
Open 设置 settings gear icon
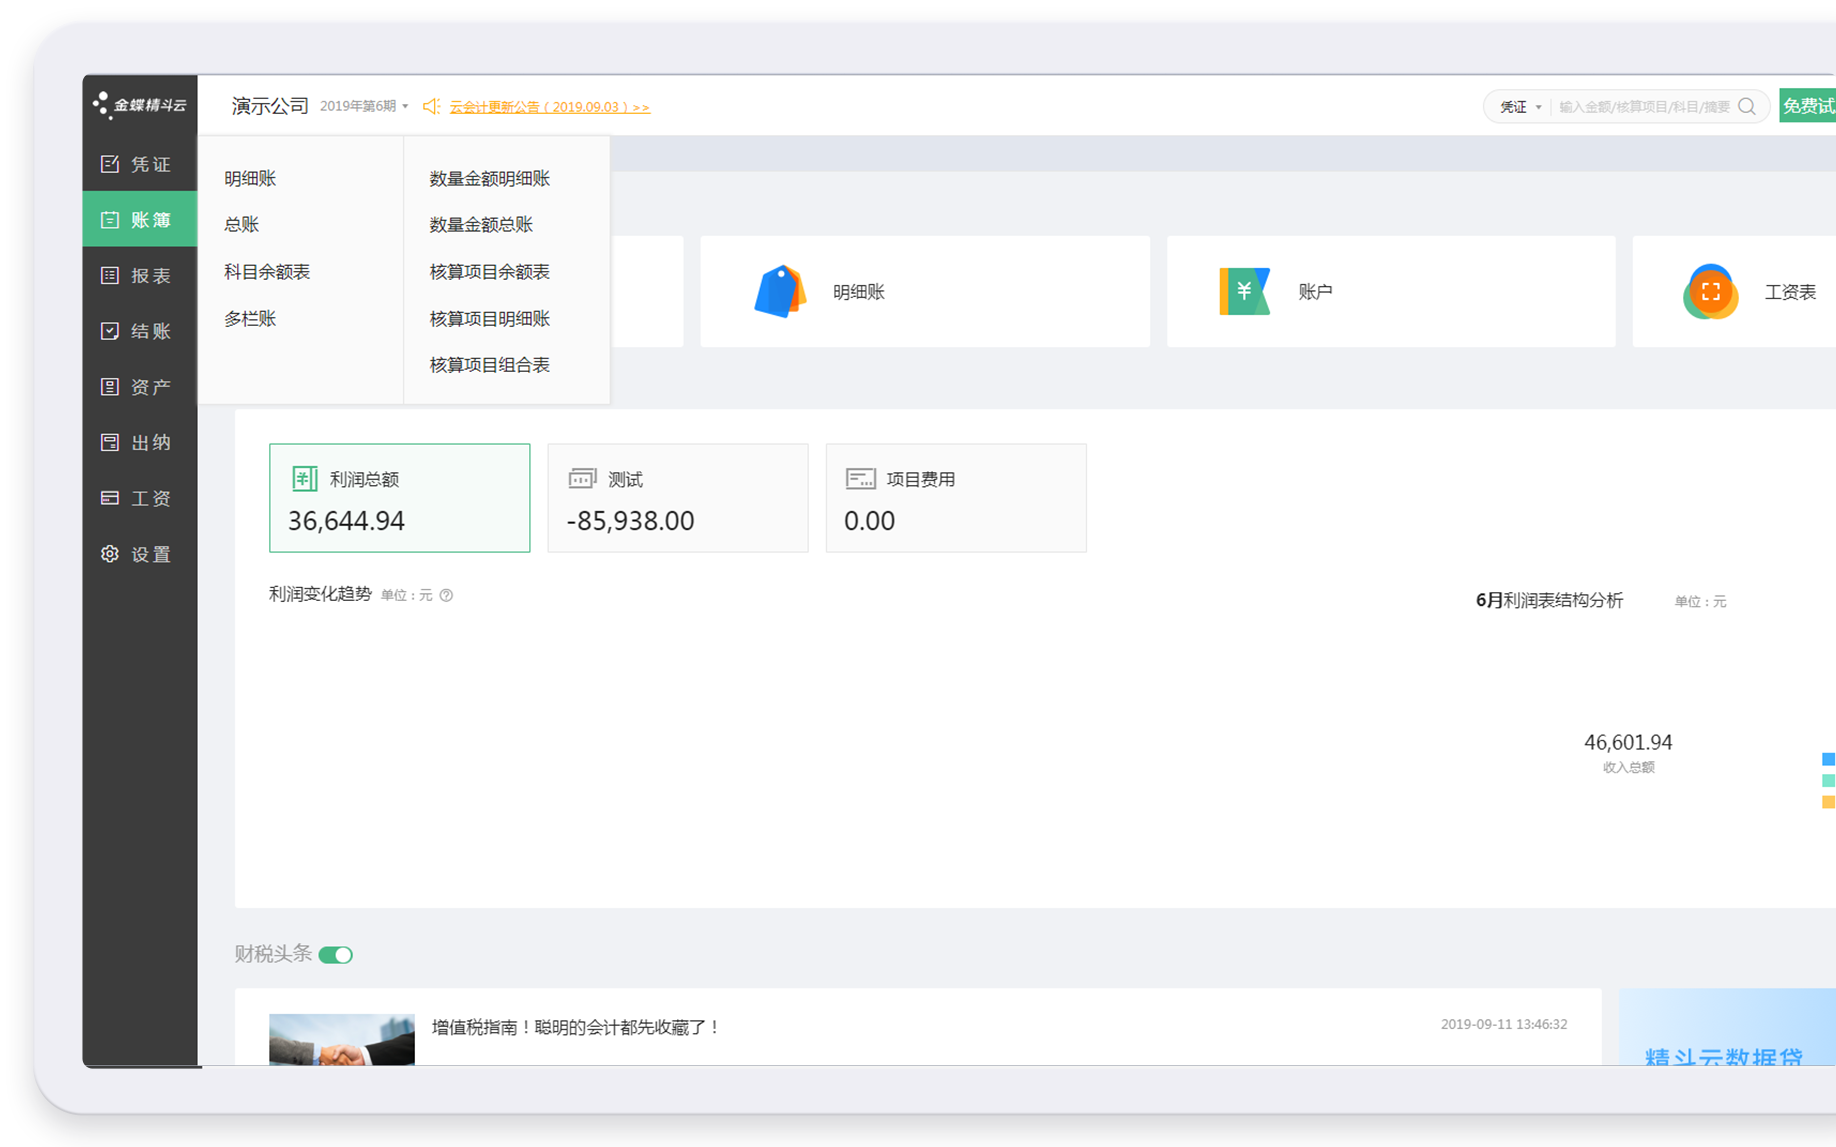110,554
